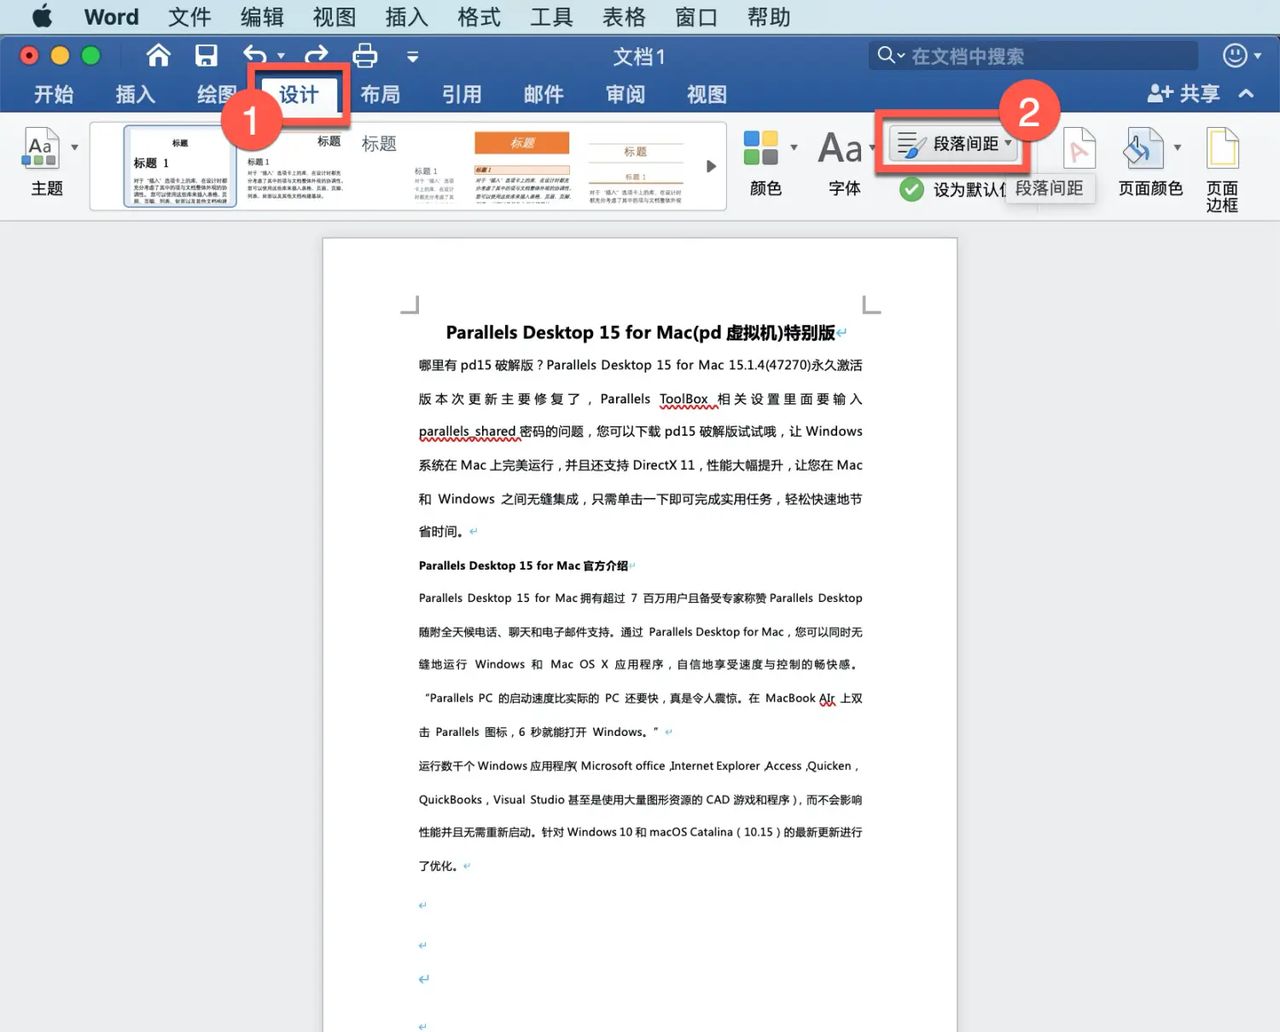
Task: Click the subheading containing 官方介绍
Action: pos(523,566)
